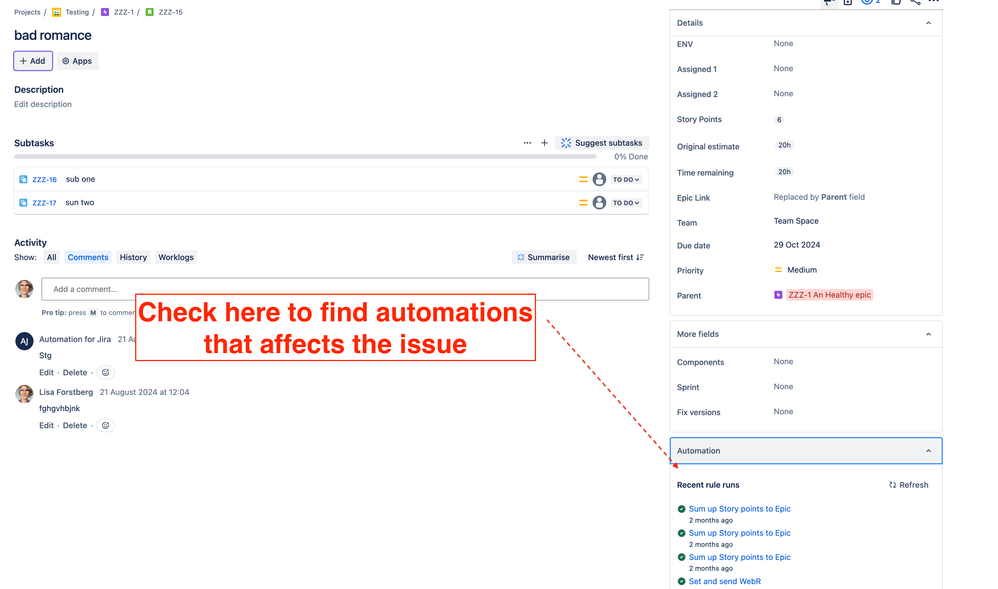
Task: Open first Sum up Story points to Epic run
Action: click(x=740, y=509)
